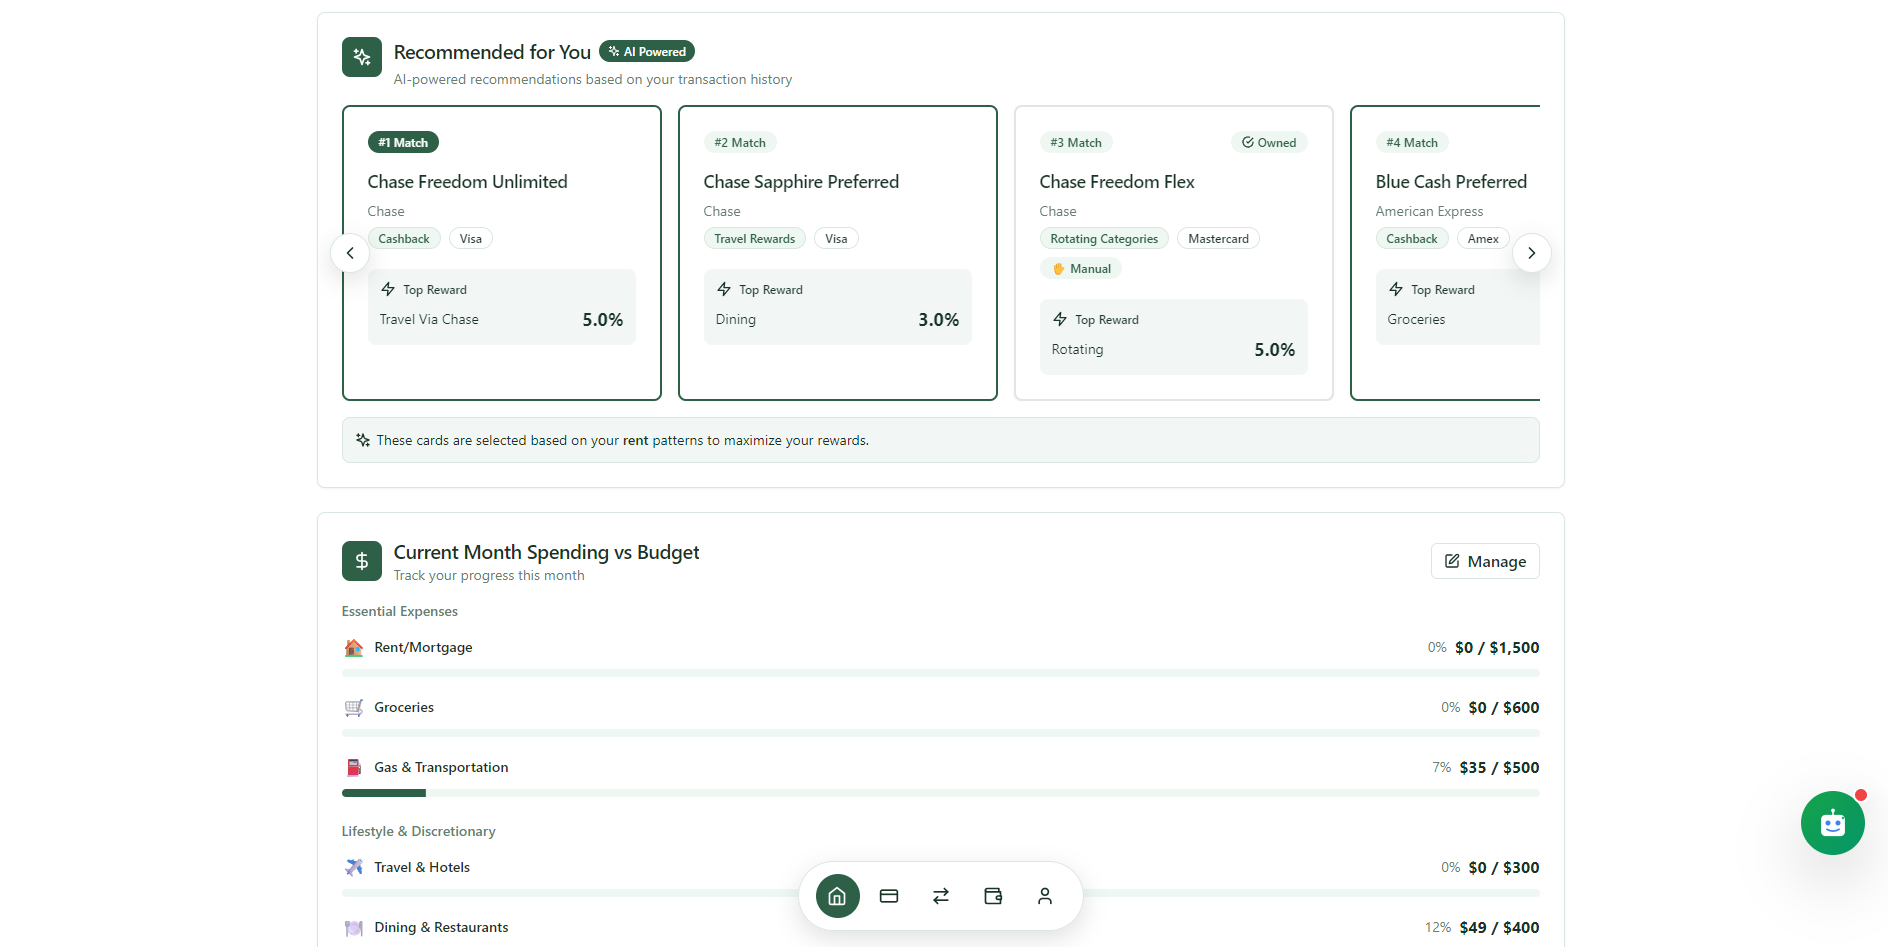Select the Groceries budget row label
This screenshot has width=1888, height=947.
pos(404,707)
